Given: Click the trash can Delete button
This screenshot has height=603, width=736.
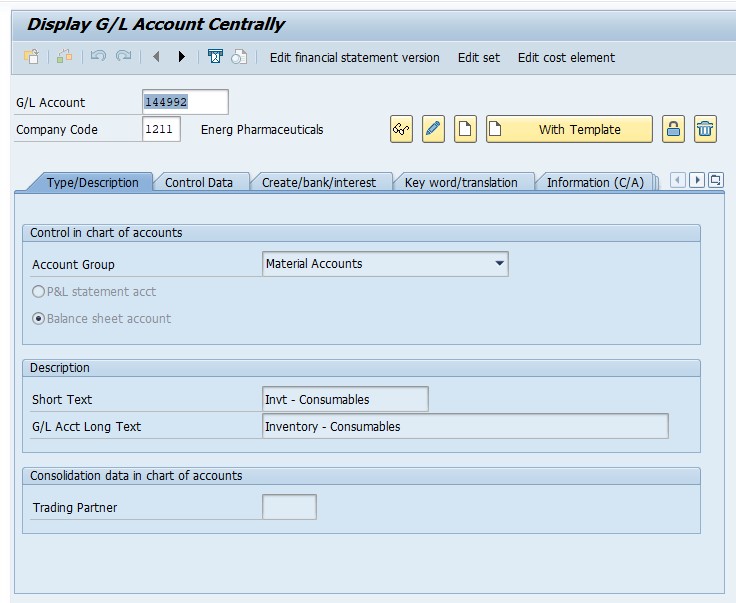Looking at the screenshot, I should pos(705,129).
